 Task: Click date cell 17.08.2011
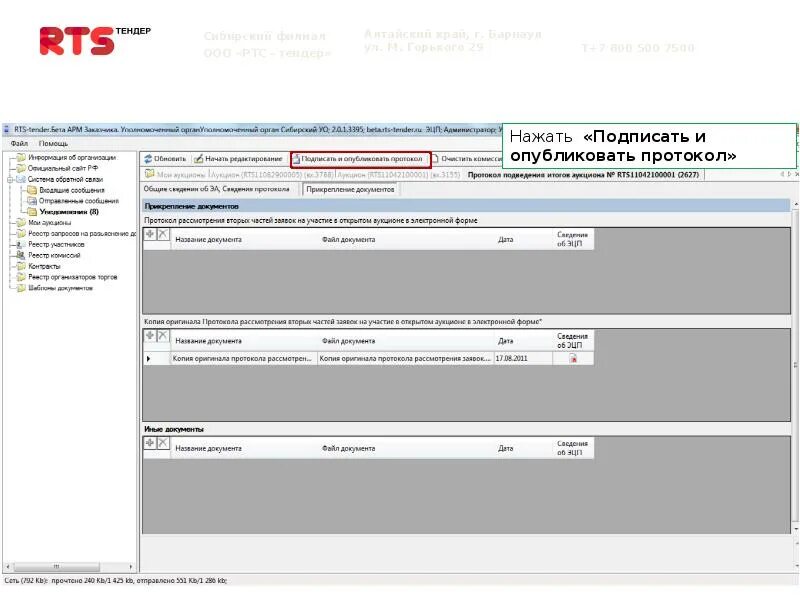click(522, 359)
